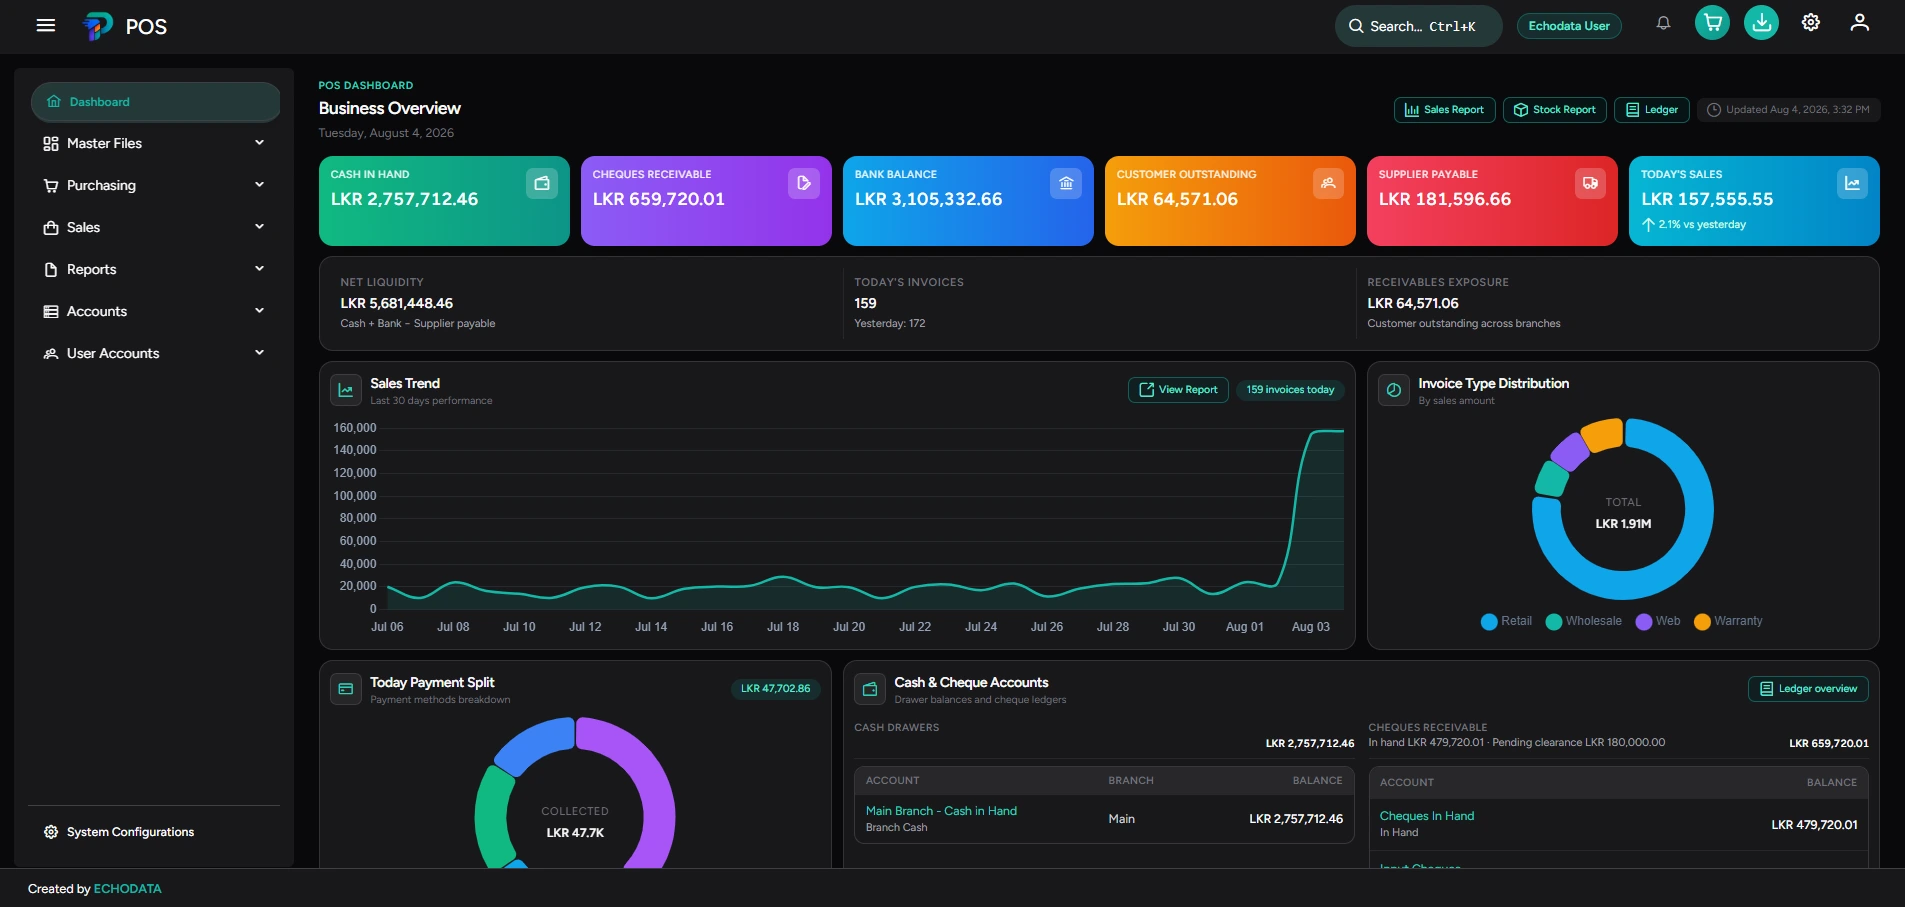Click the 159 invoices today badge
This screenshot has height=907, width=1905.
[1290, 390]
